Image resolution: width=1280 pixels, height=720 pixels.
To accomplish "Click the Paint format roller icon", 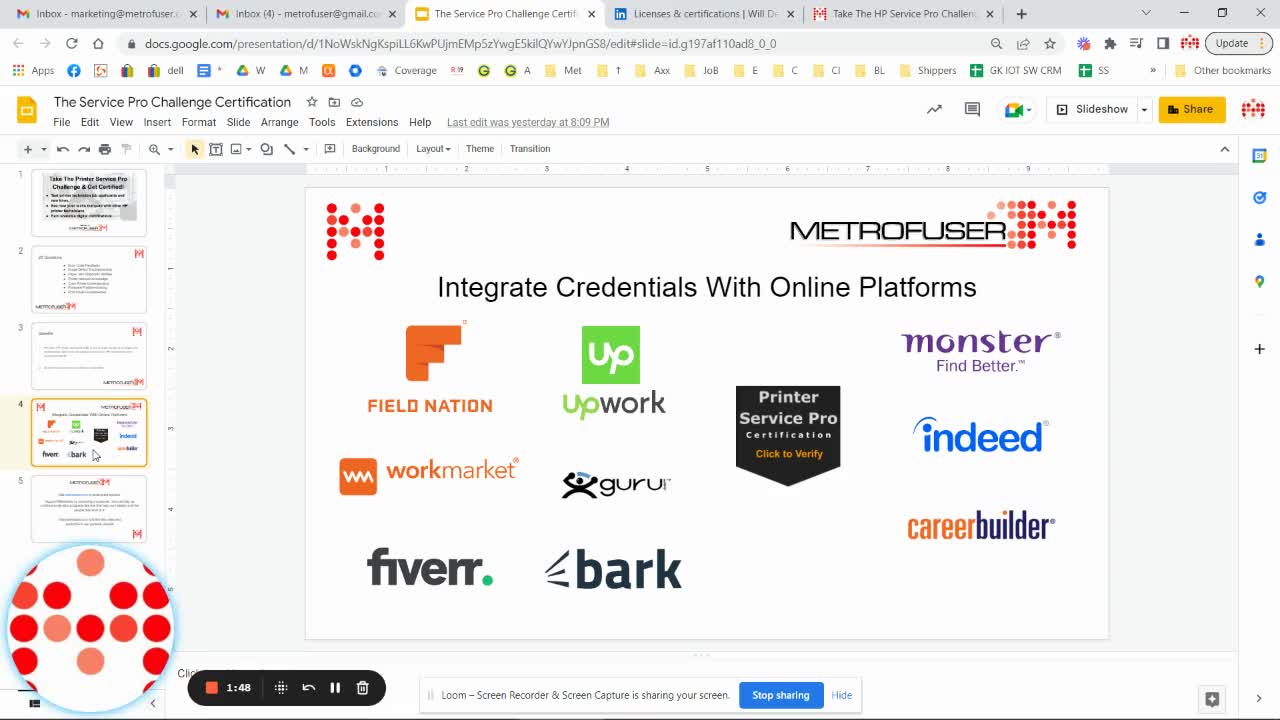I will tap(126, 149).
